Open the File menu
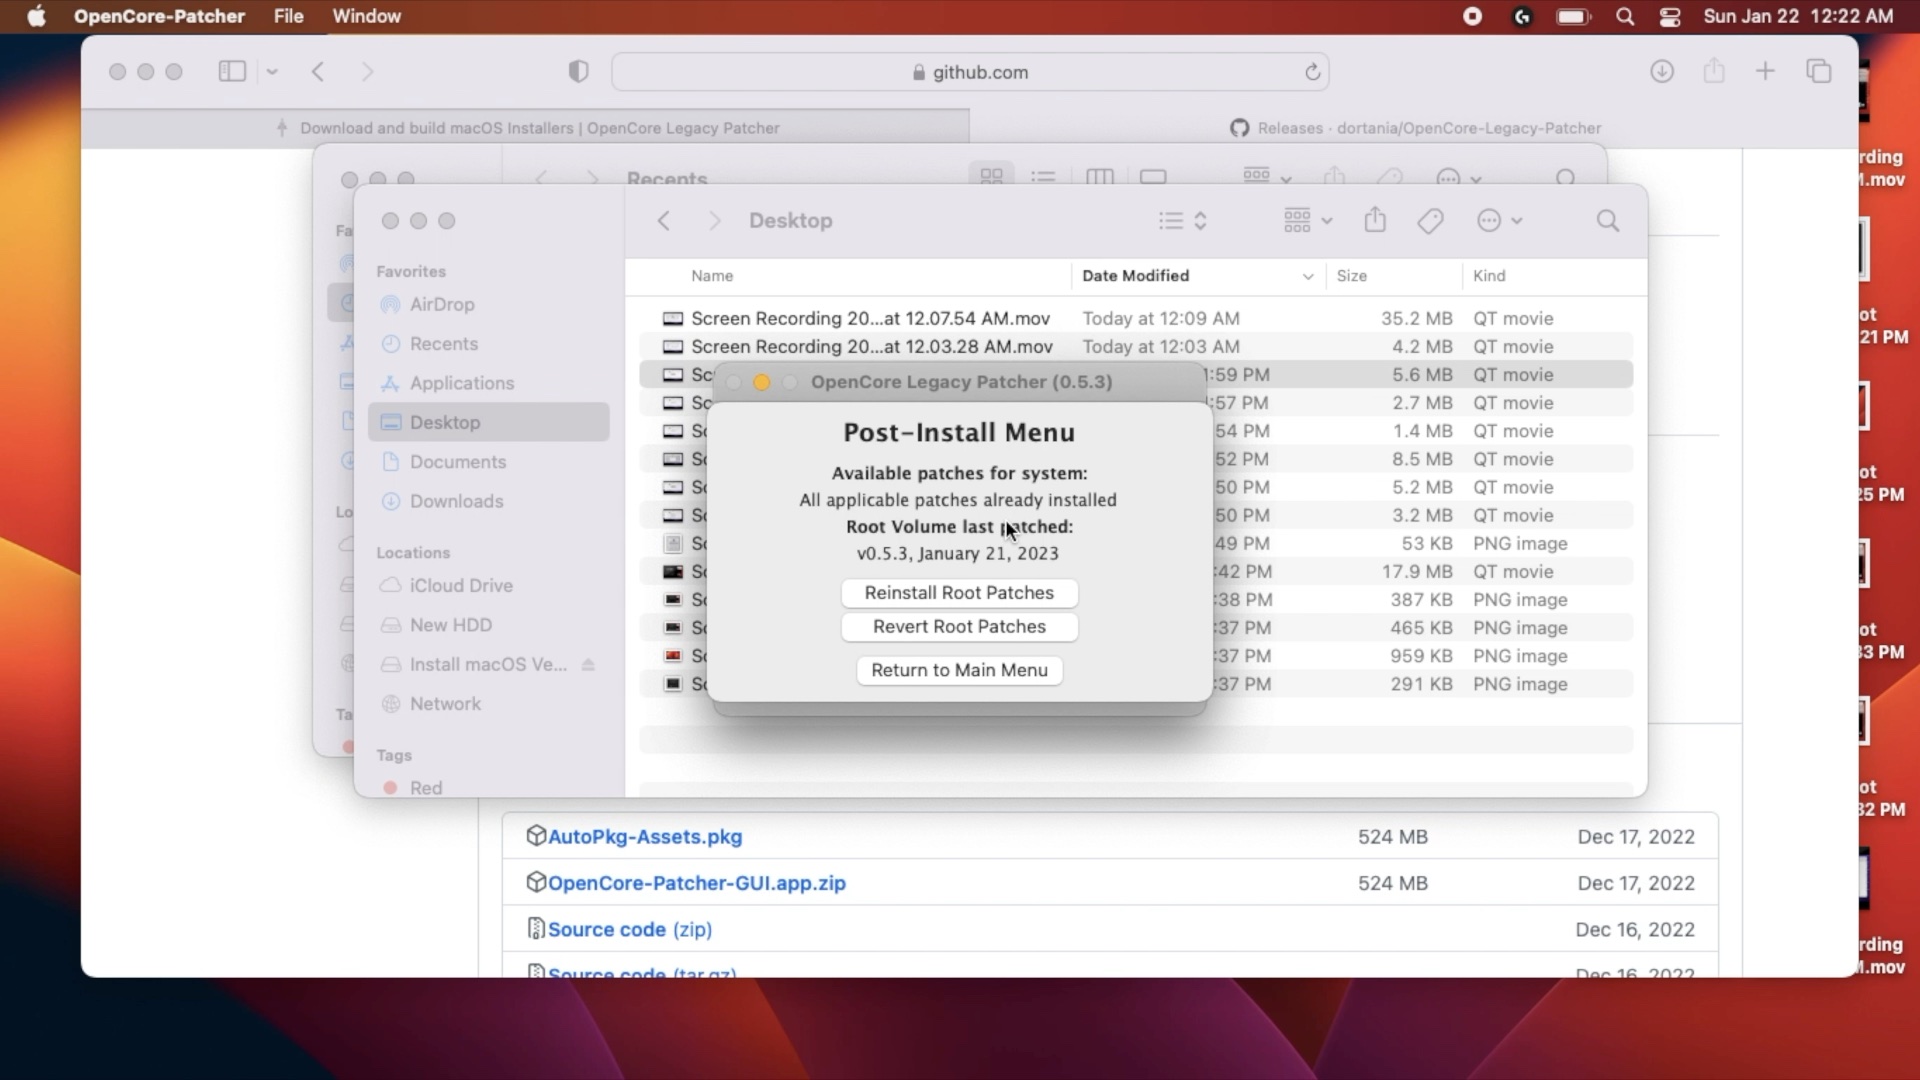 pyautogui.click(x=286, y=16)
